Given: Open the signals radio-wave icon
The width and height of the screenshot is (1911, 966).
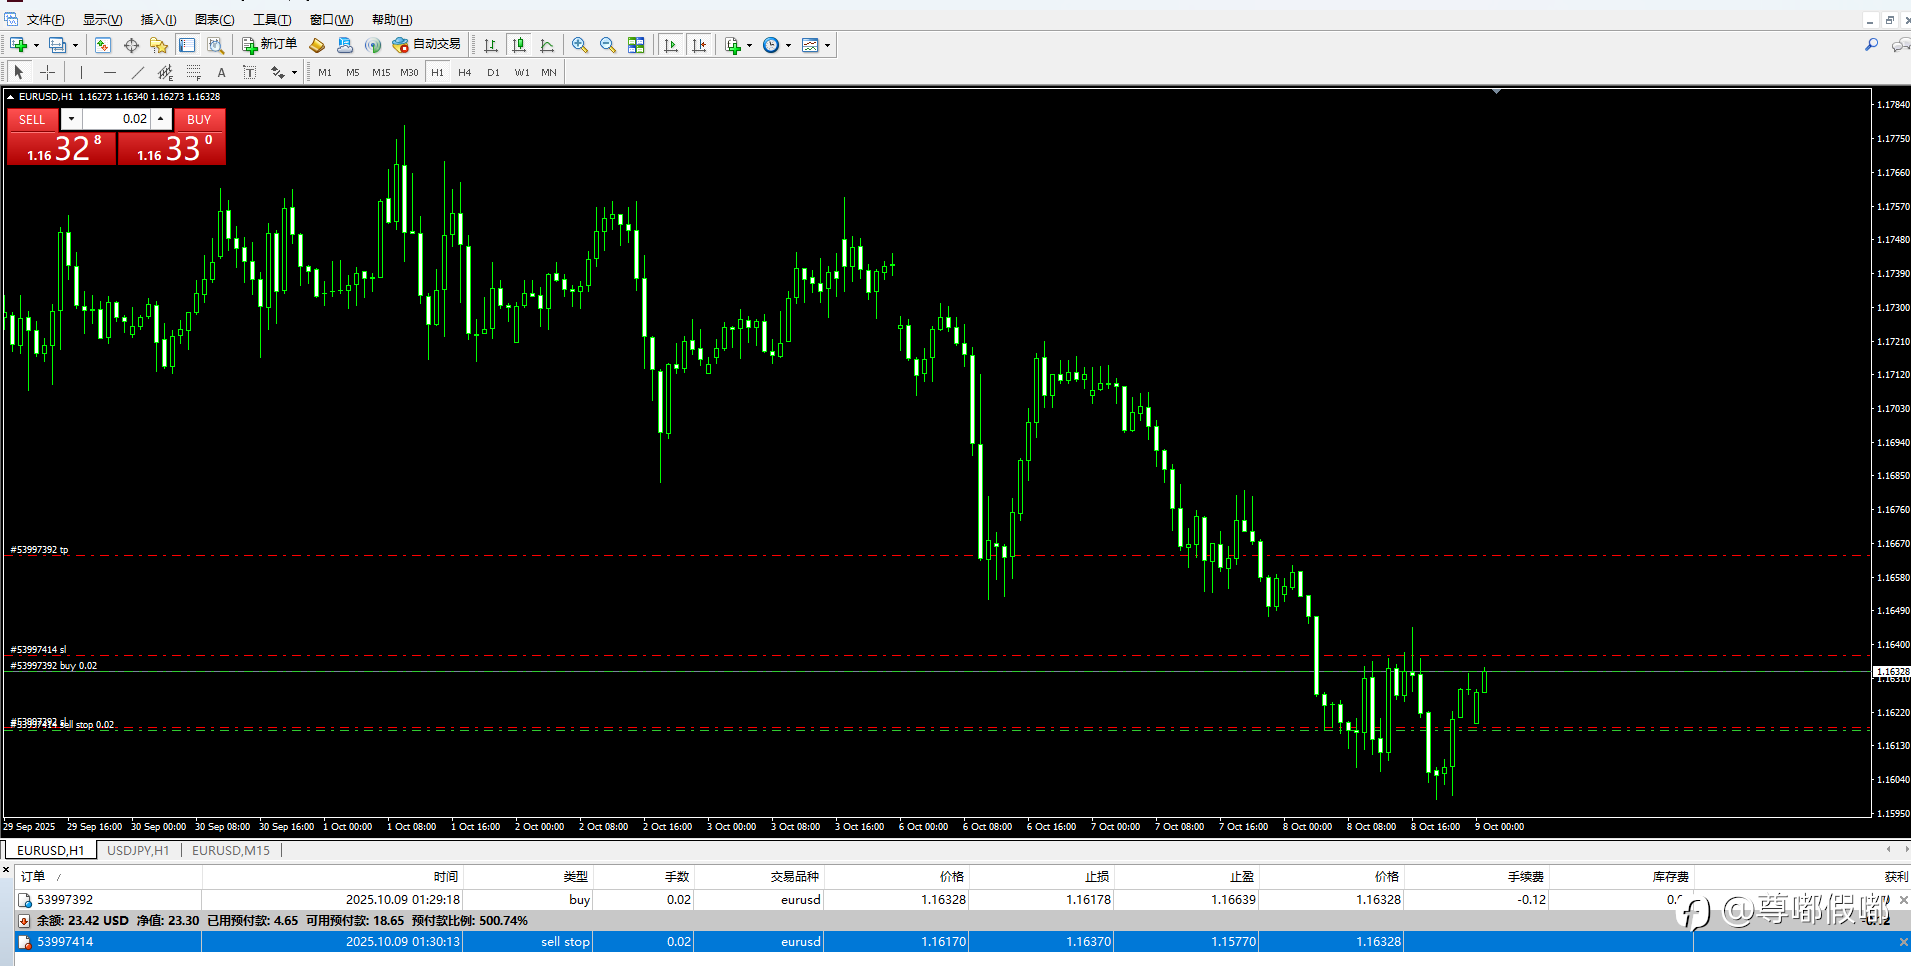Looking at the screenshot, I should pos(373,45).
